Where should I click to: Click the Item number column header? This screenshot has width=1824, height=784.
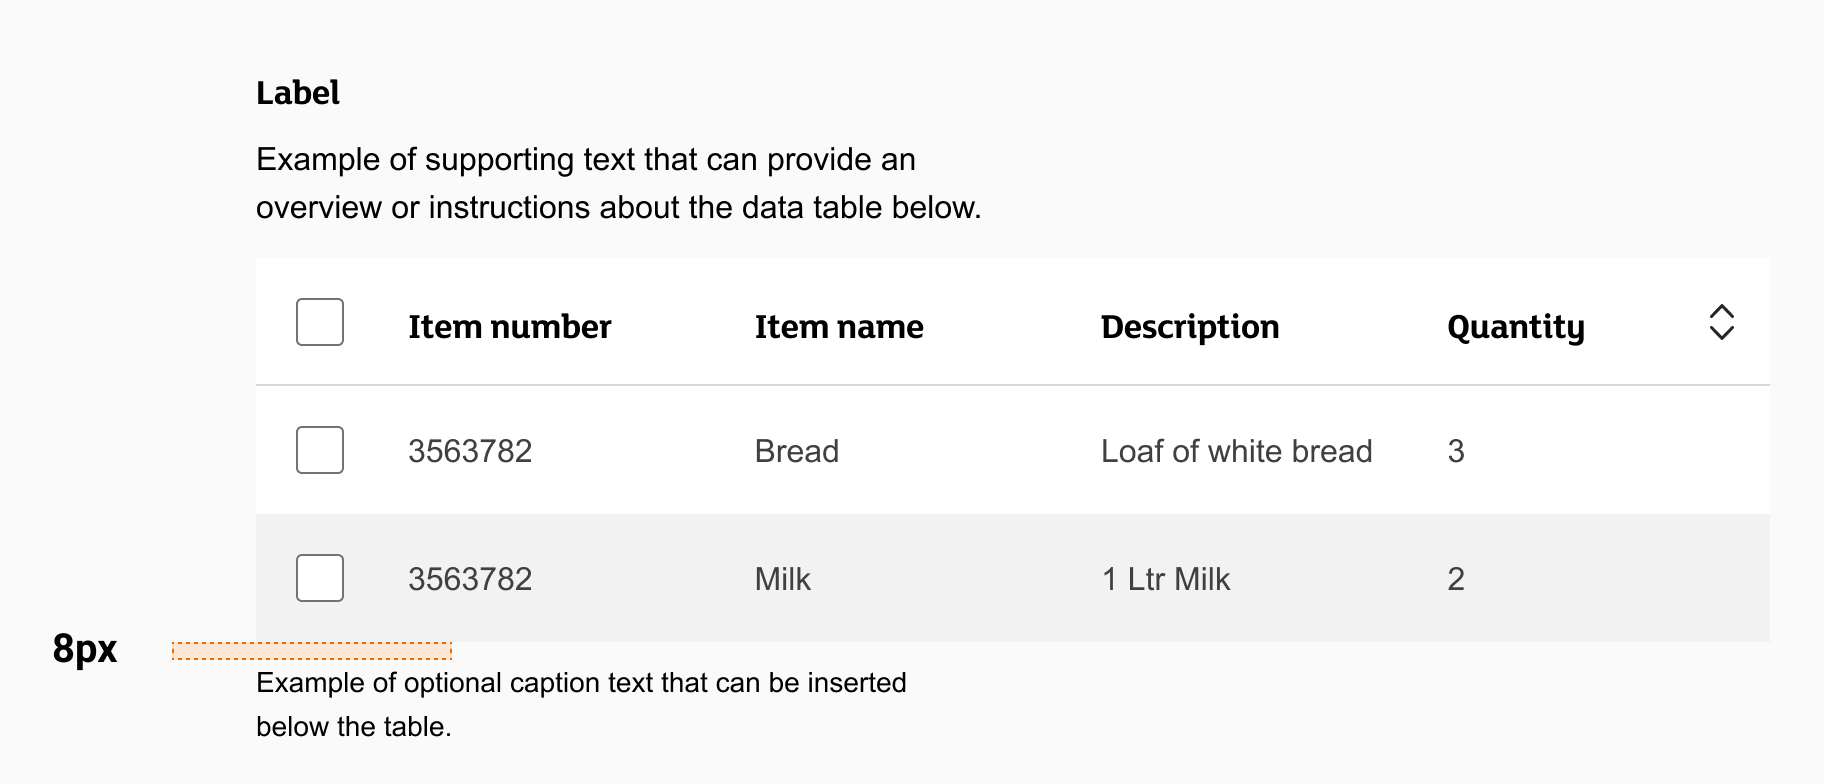pyautogui.click(x=509, y=327)
